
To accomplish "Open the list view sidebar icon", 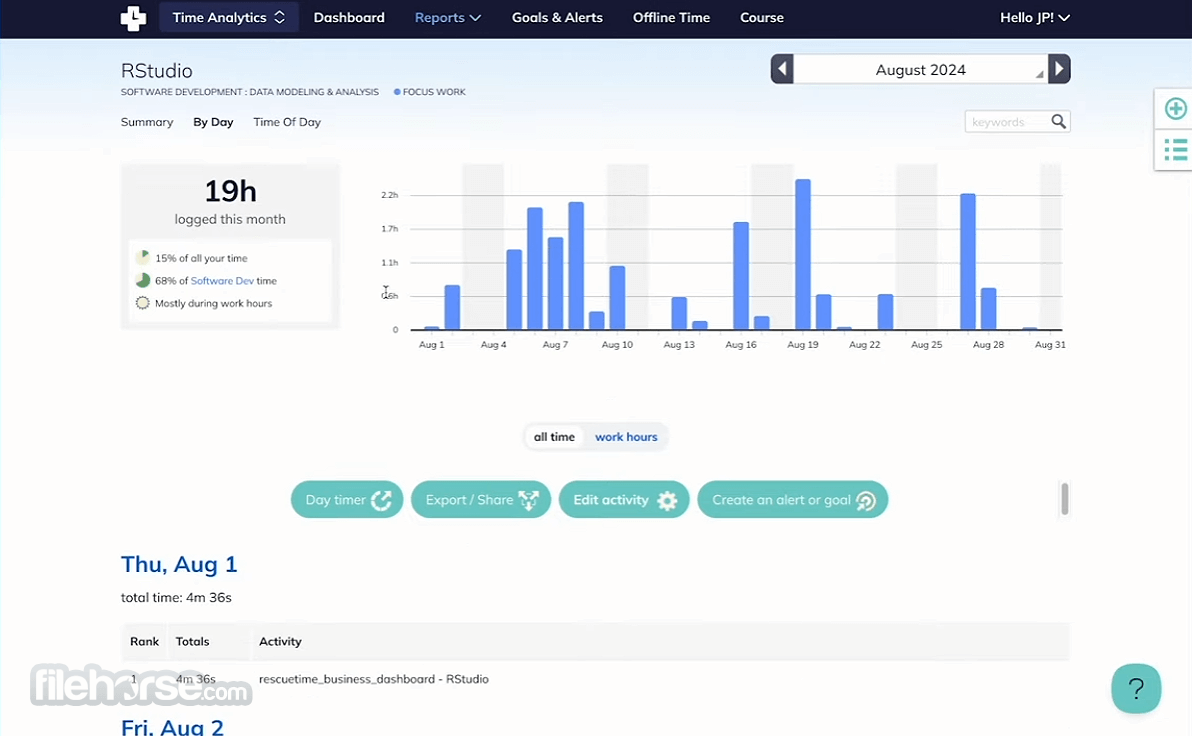I will point(1175,150).
